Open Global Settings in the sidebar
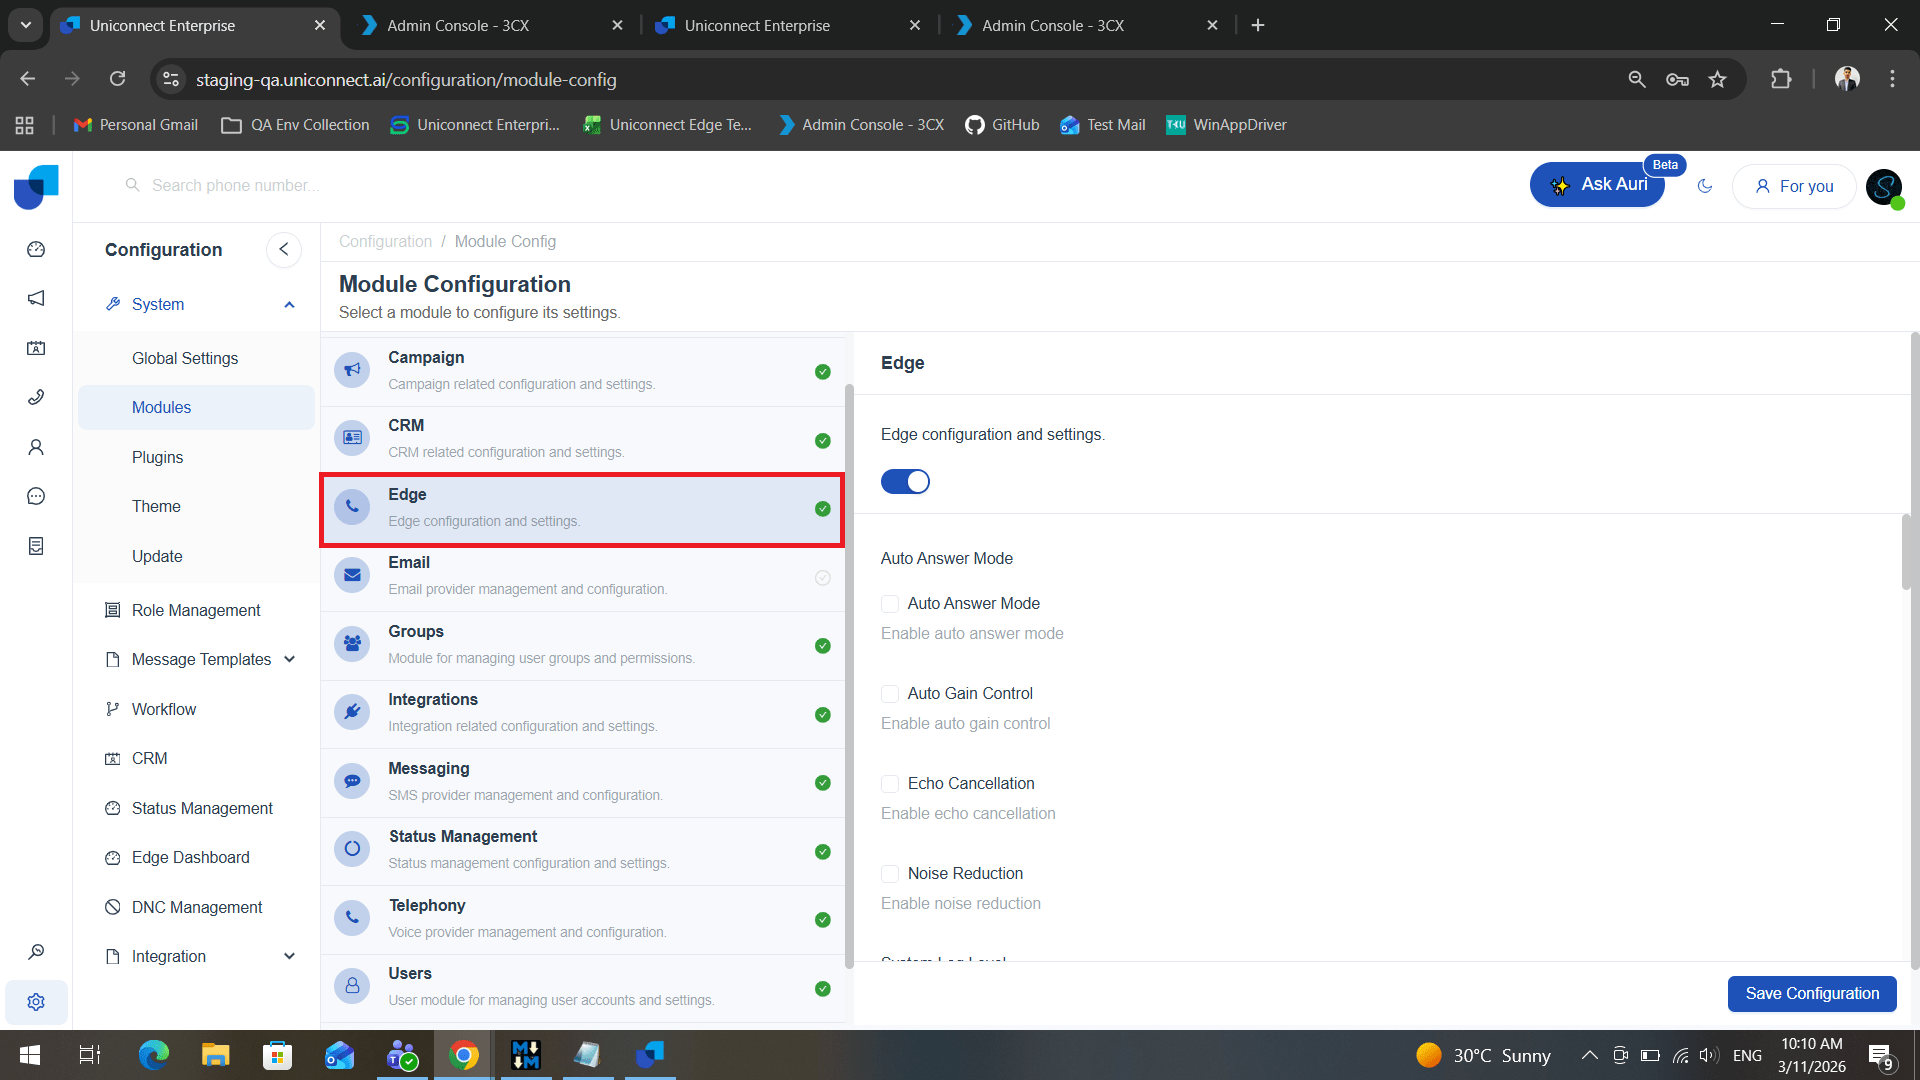Viewport: 1920px width, 1080px height. 185,358
